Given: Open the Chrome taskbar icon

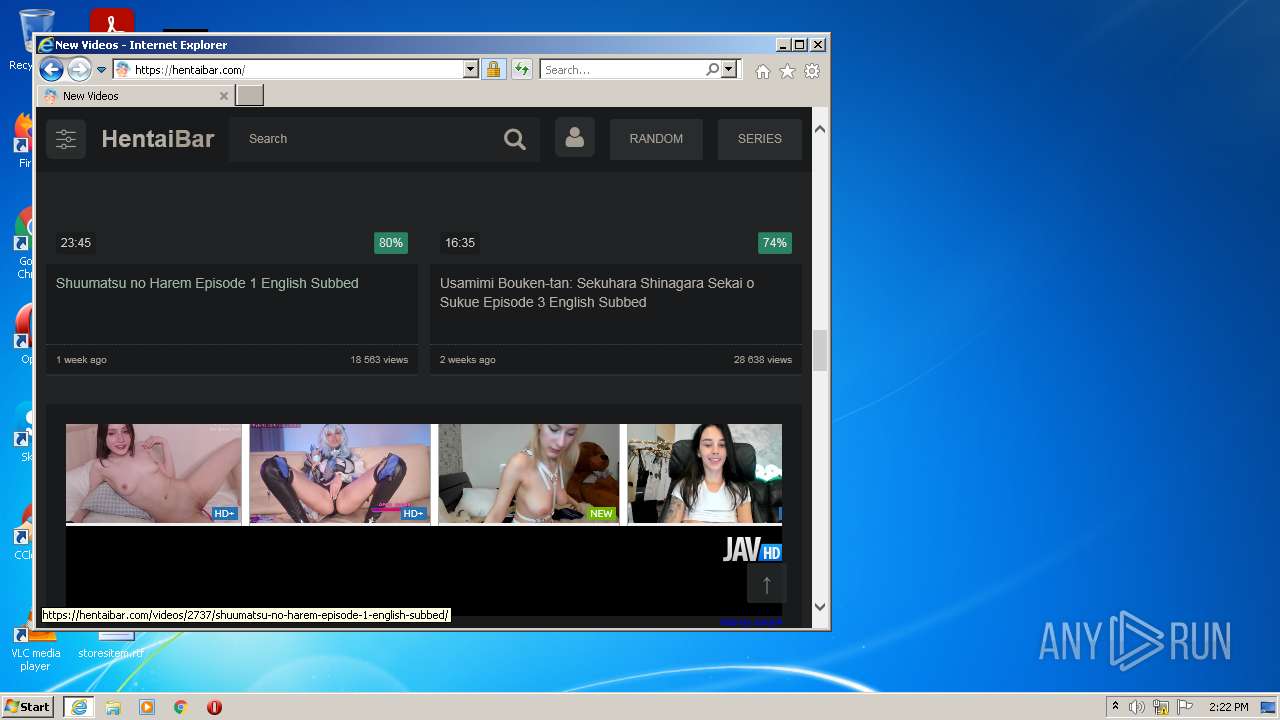Looking at the screenshot, I should (181, 707).
